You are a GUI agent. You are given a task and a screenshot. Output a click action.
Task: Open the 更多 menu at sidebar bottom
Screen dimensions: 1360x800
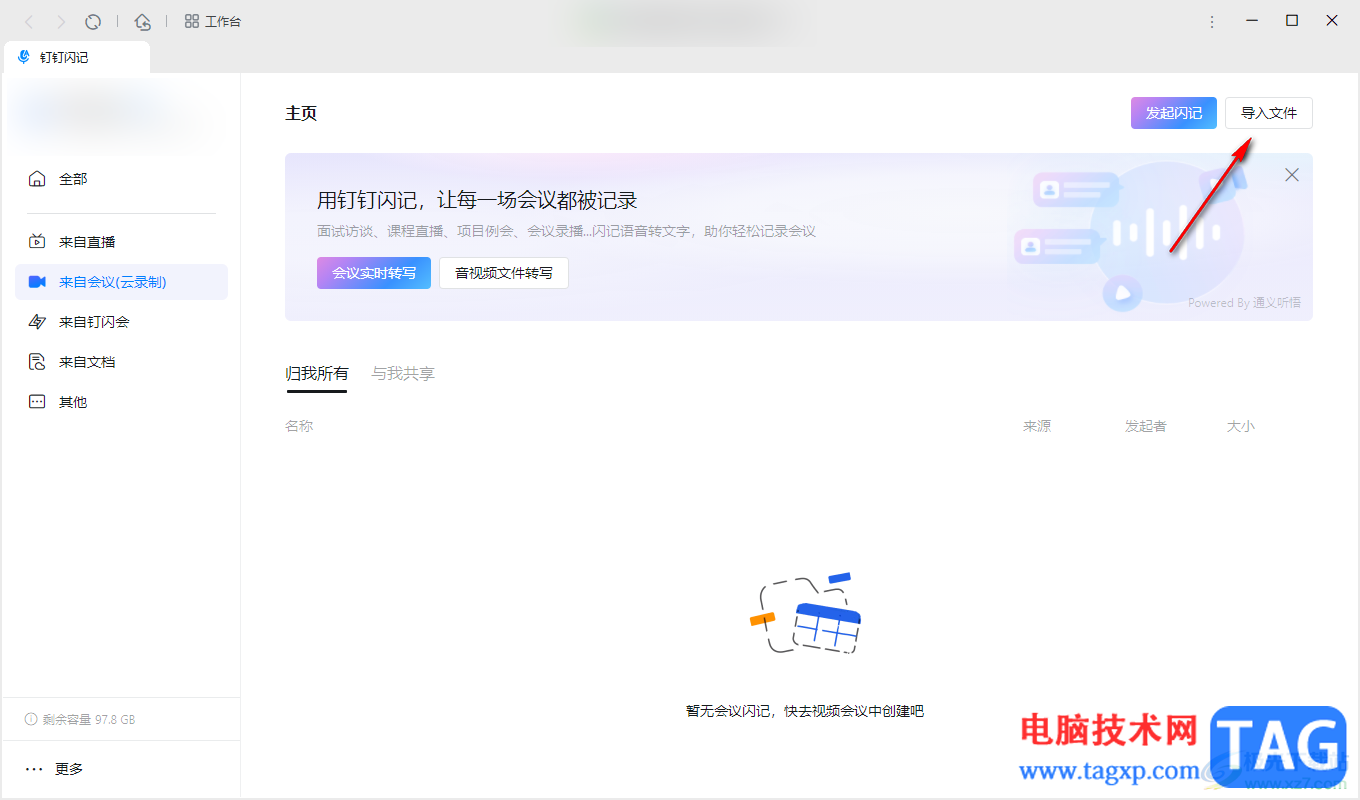pyautogui.click(x=55, y=769)
